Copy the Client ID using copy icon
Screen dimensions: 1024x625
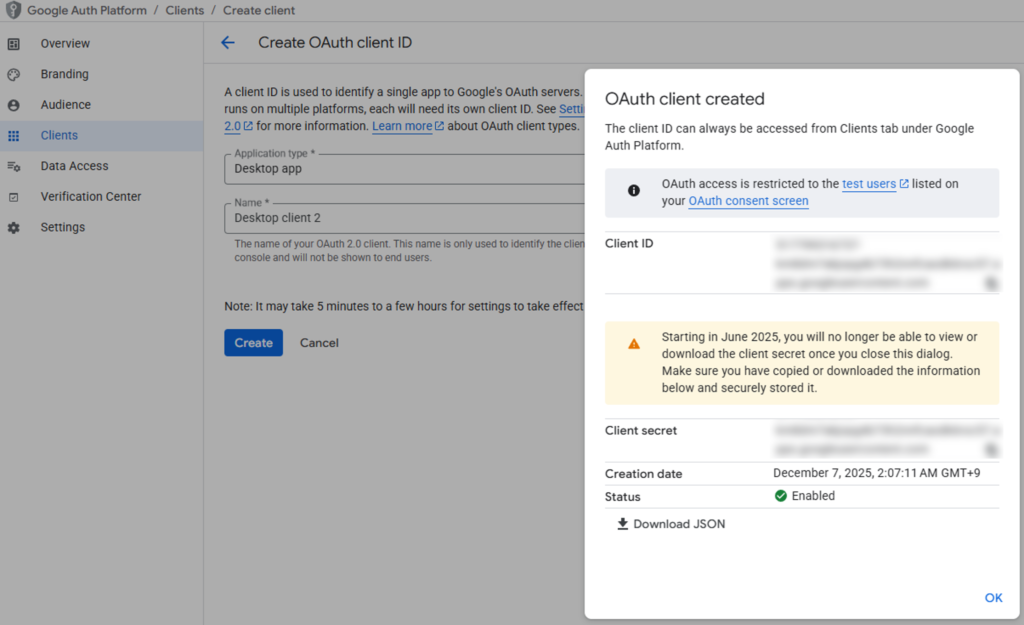(x=991, y=284)
